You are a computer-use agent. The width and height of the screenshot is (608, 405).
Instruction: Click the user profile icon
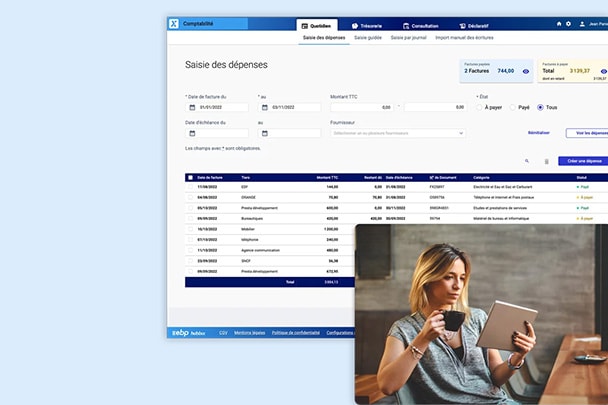582,24
